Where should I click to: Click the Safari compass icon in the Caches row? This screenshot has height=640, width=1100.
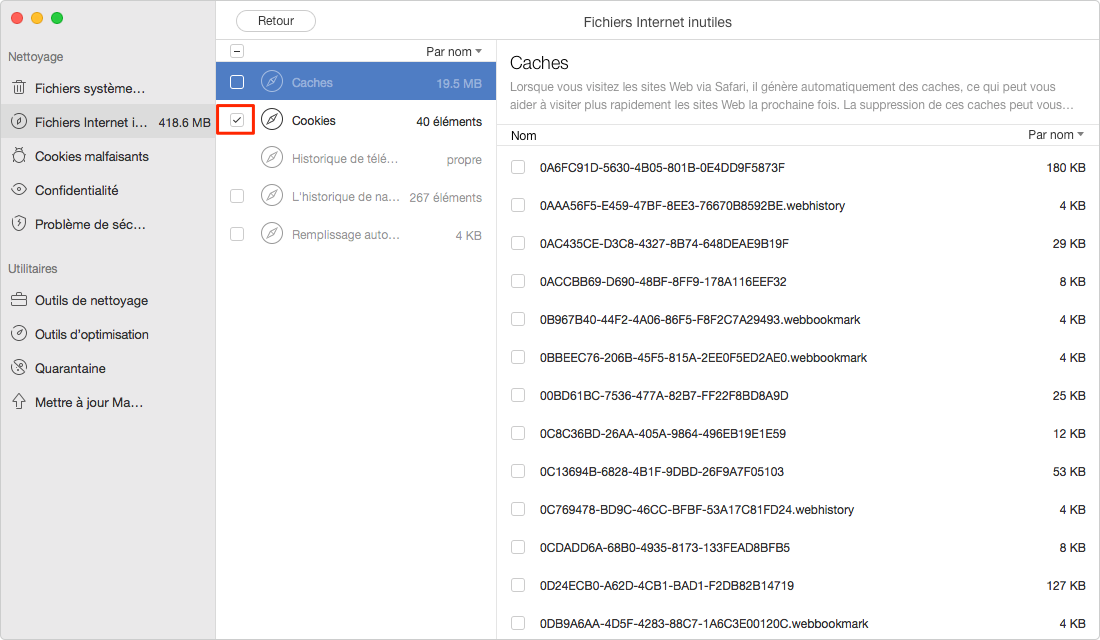(272, 81)
